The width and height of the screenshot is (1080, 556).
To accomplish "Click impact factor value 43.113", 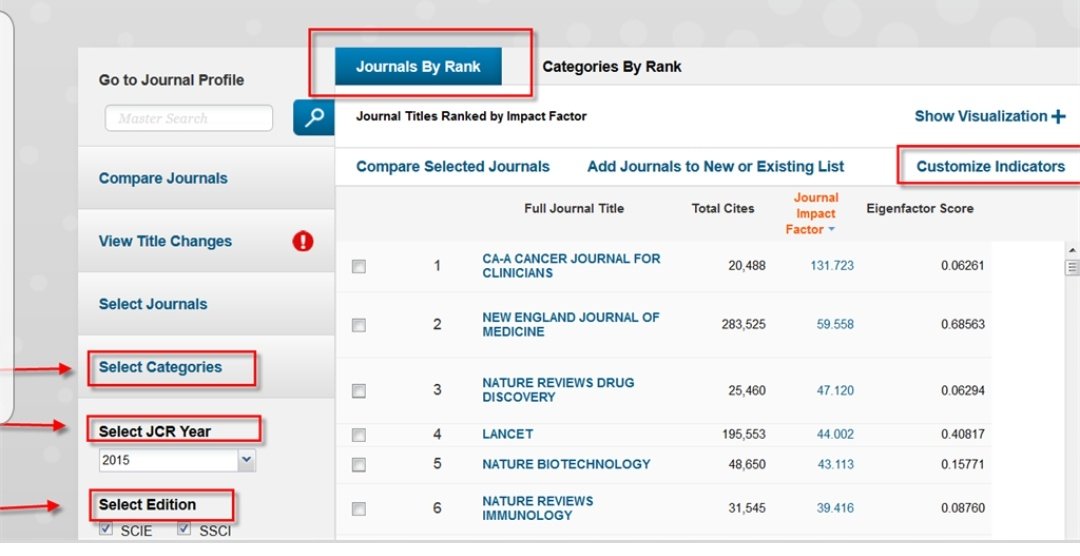I will point(835,464).
